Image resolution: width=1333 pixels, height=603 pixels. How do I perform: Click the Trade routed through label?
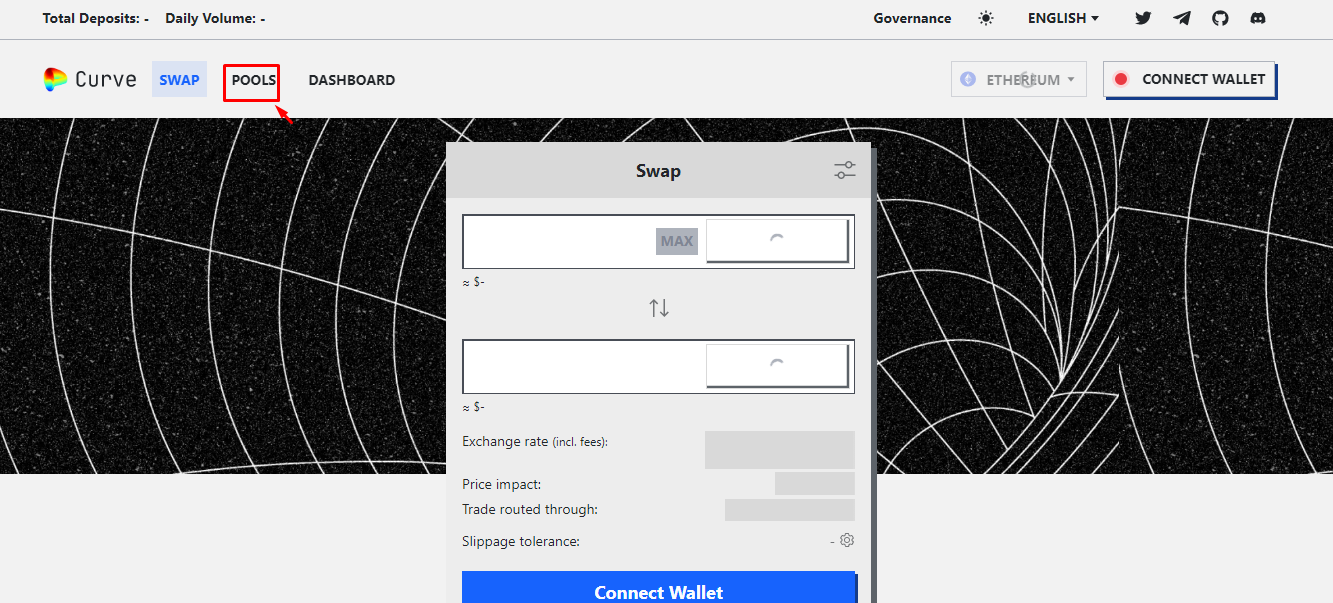coord(530,509)
